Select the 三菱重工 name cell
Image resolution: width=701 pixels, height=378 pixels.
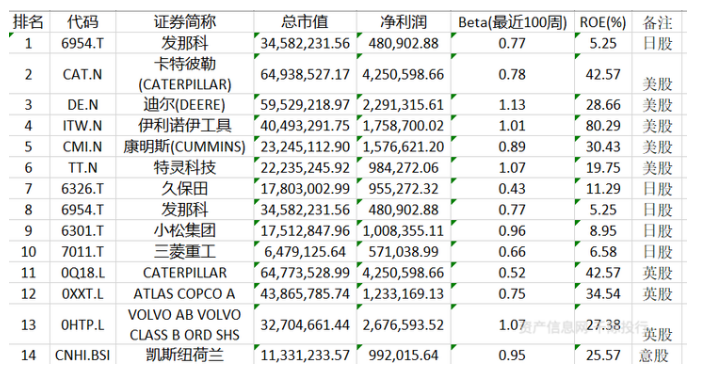tap(185, 252)
